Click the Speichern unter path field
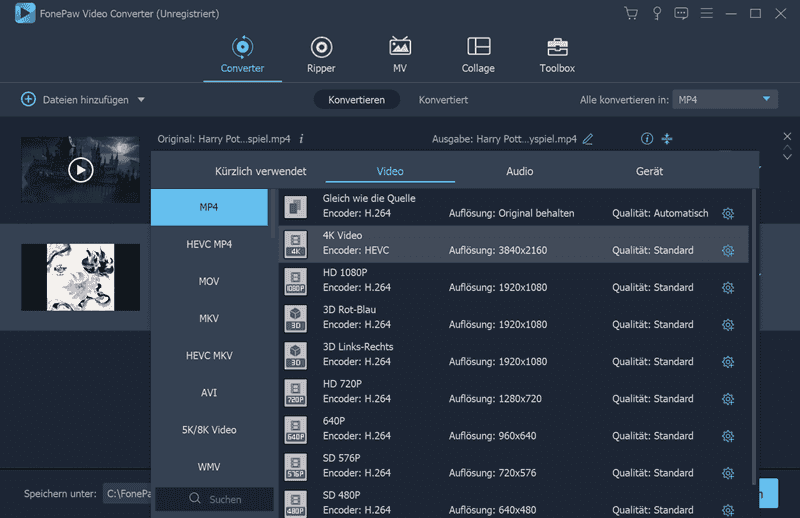This screenshot has height=518, width=800. [128, 494]
